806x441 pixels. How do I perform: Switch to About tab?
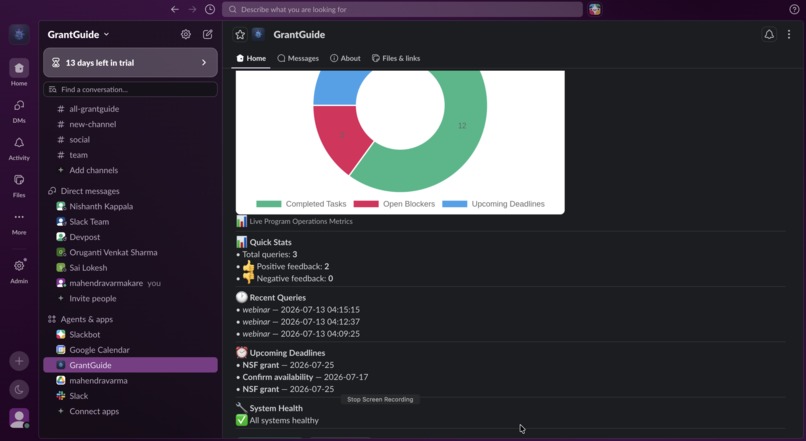pyautogui.click(x=345, y=58)
